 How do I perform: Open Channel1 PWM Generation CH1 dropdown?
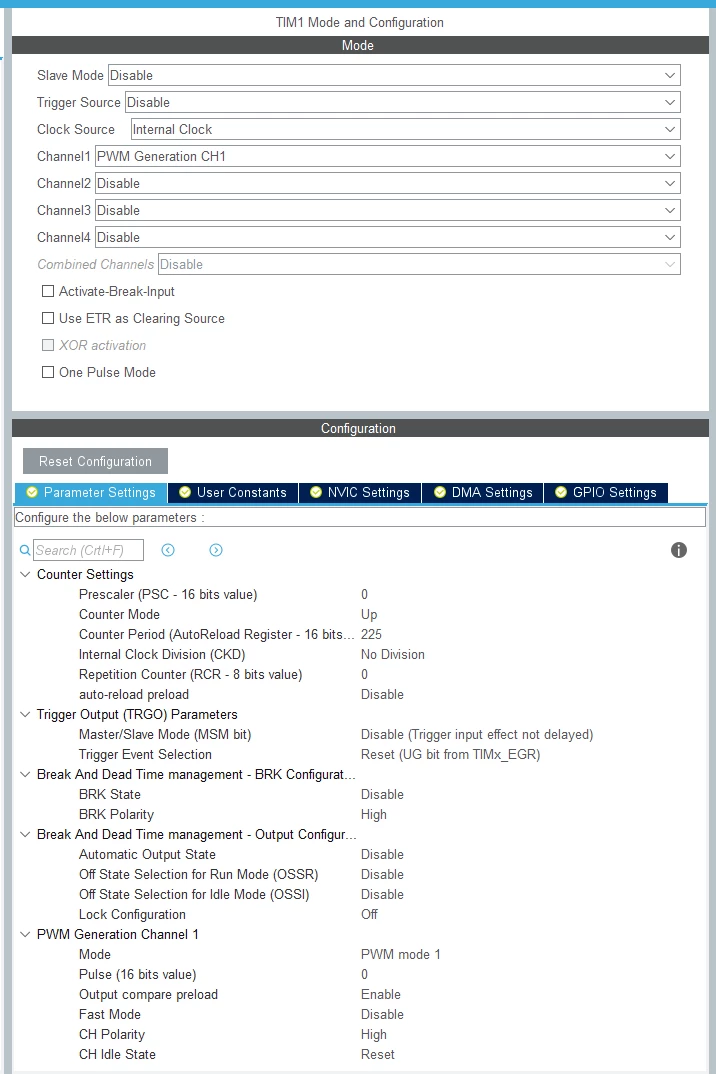coord(387,156)
